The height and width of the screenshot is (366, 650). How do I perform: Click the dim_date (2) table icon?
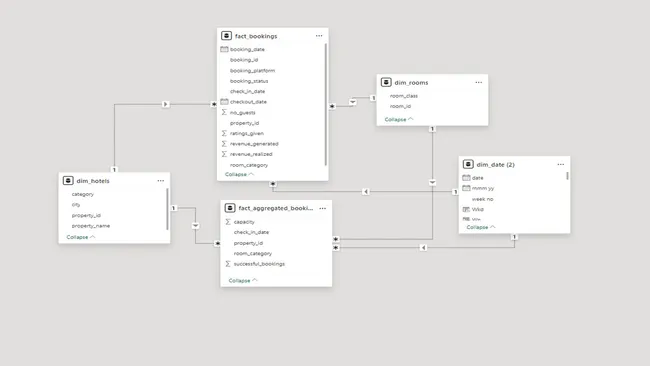click(x=468, y=165)
